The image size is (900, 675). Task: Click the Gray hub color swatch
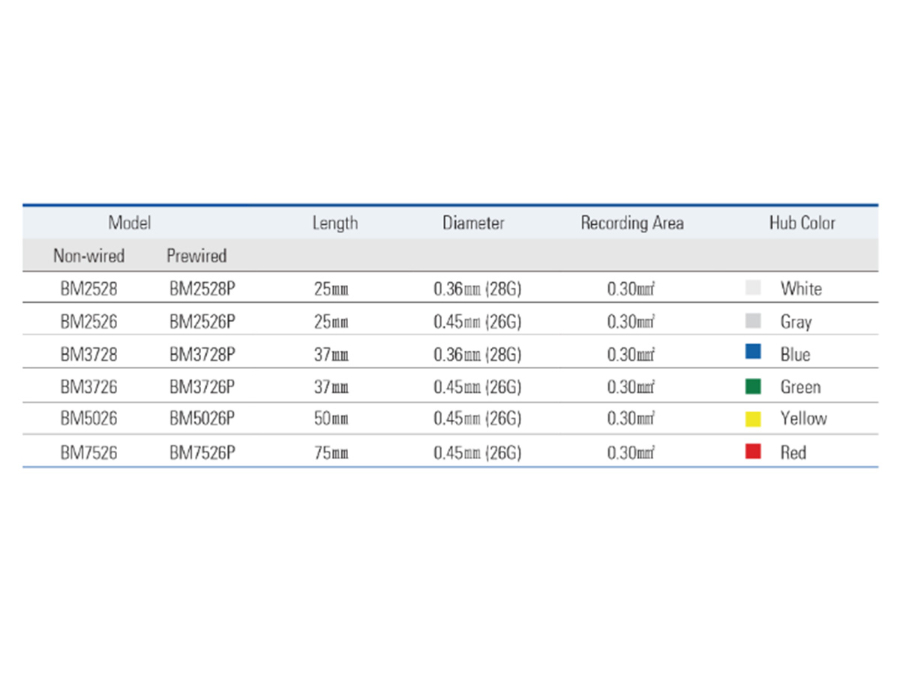click(x=753, y=320)
